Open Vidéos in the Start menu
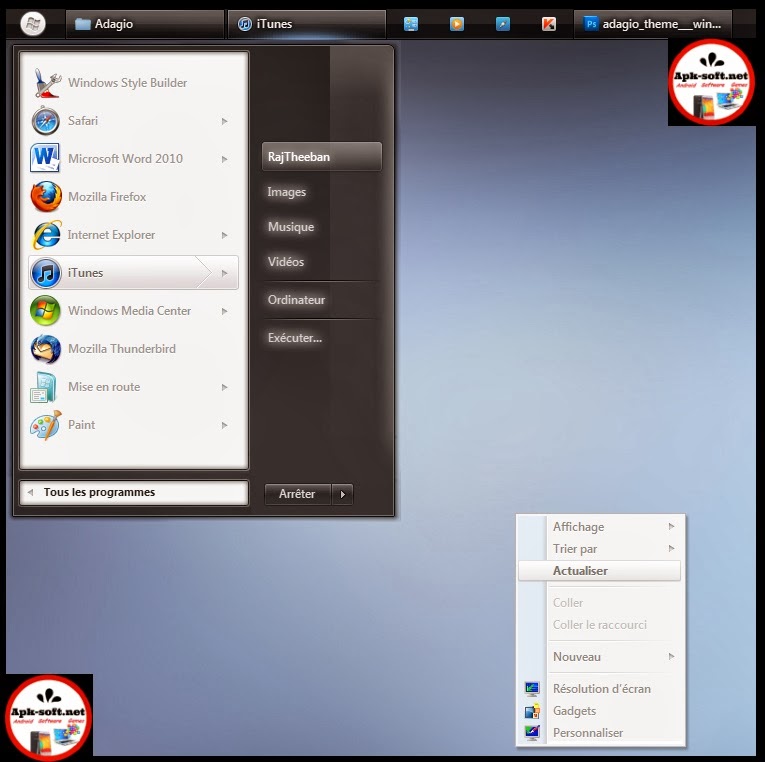765x762 pixels. click(285, 261)
